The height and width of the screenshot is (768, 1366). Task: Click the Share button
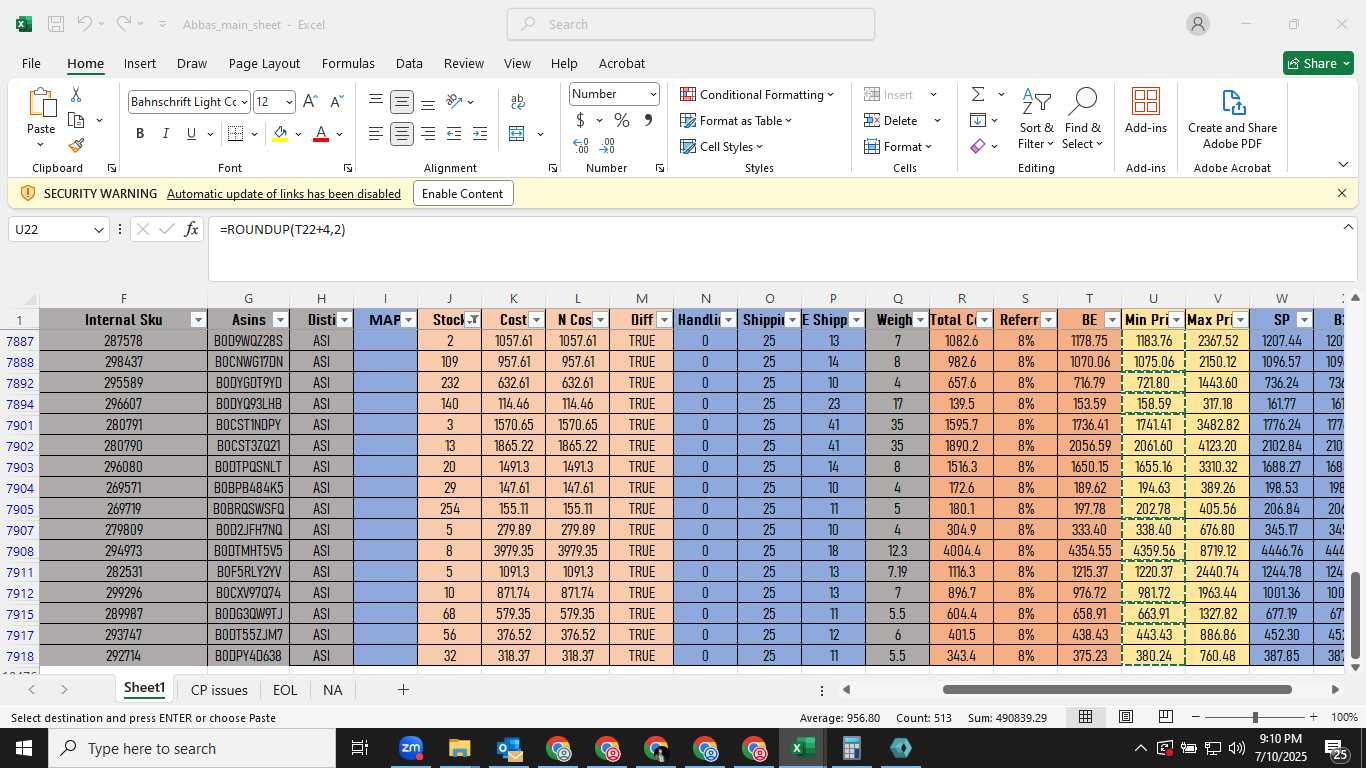click(1318, 63)
